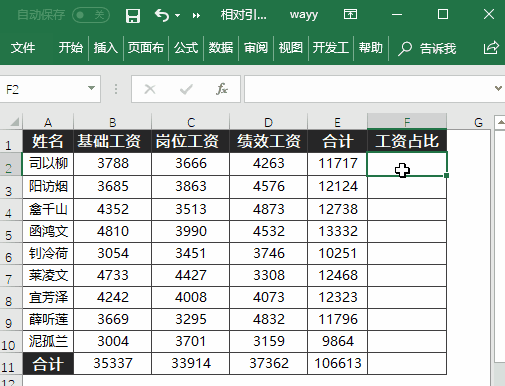Click the Share icon in ribbon

click(x=491, y=48)
